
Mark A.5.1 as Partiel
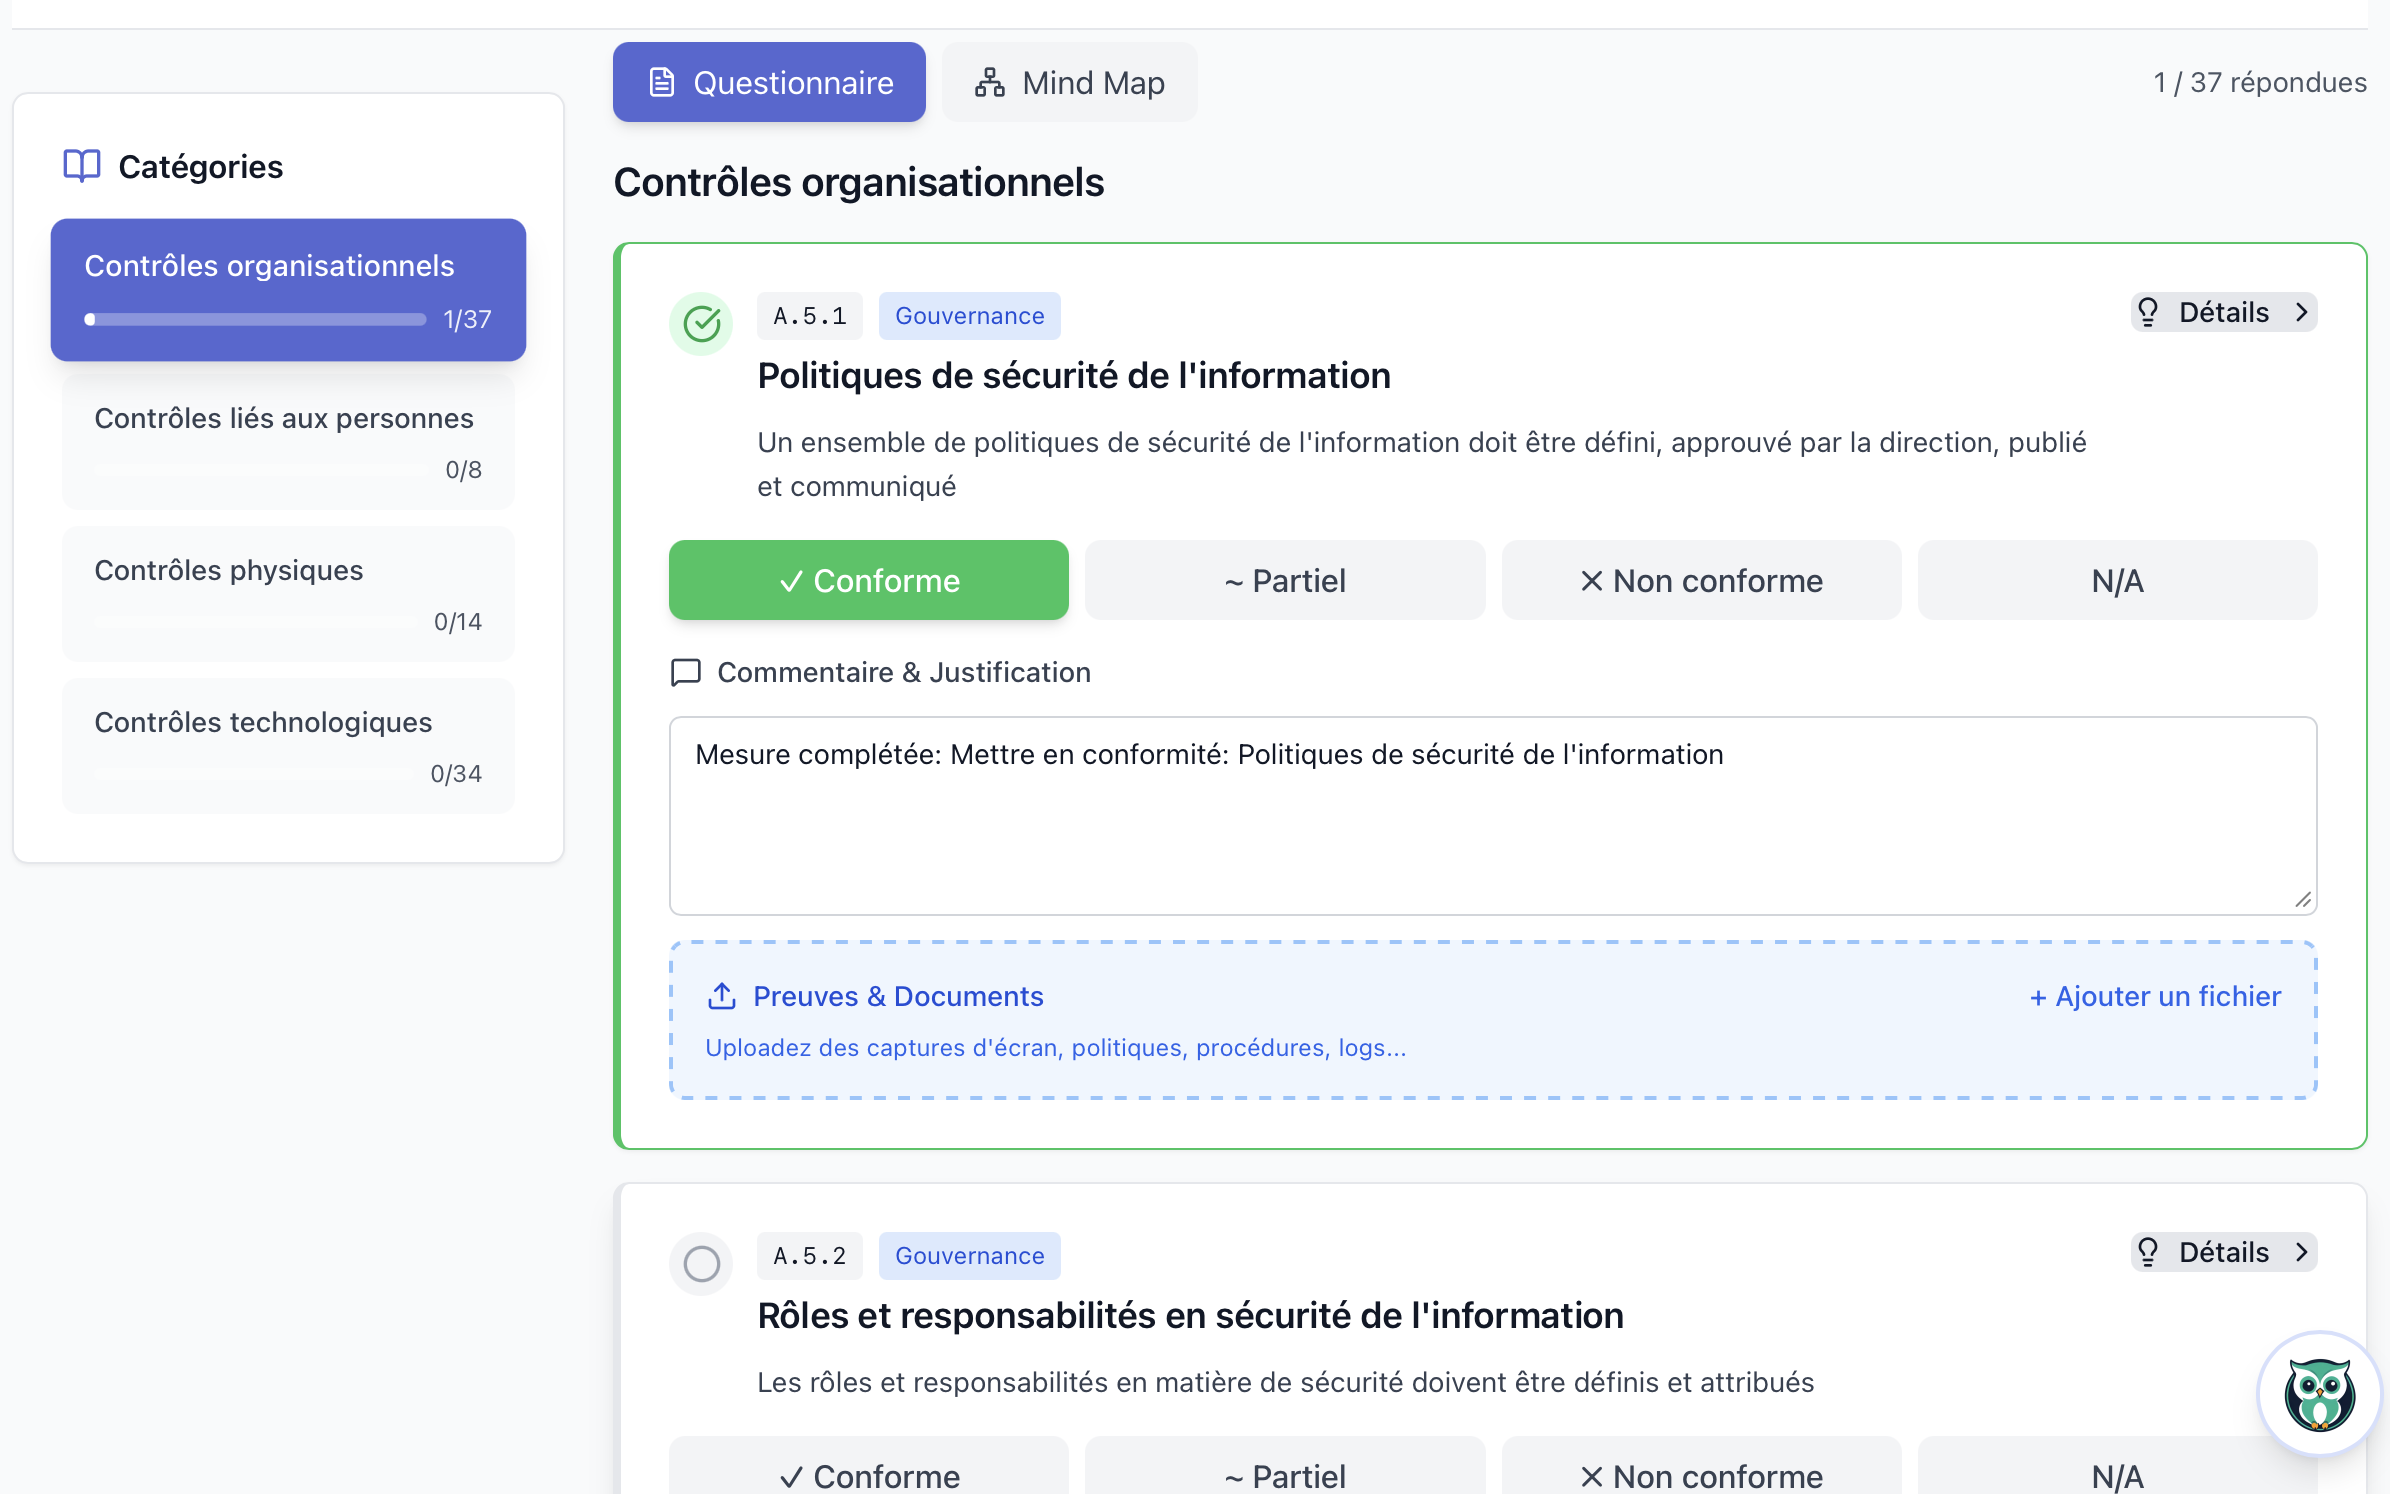pos(1285,580)
